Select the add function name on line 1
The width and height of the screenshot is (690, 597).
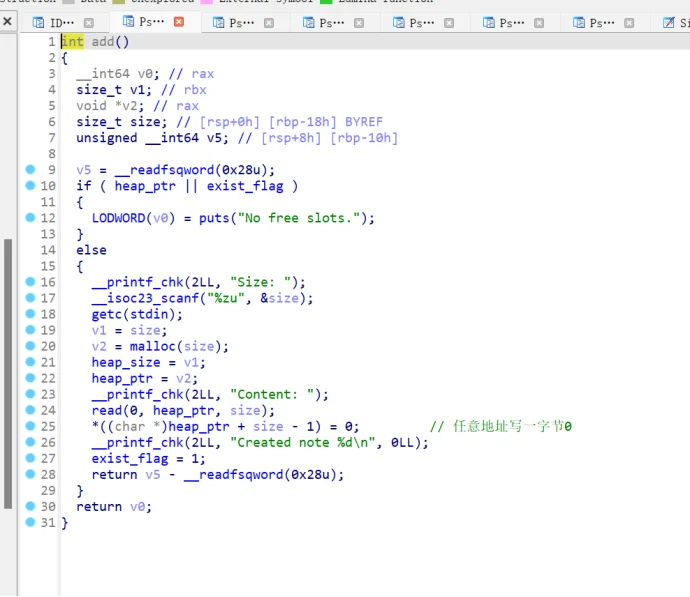[x=103, y=41]
